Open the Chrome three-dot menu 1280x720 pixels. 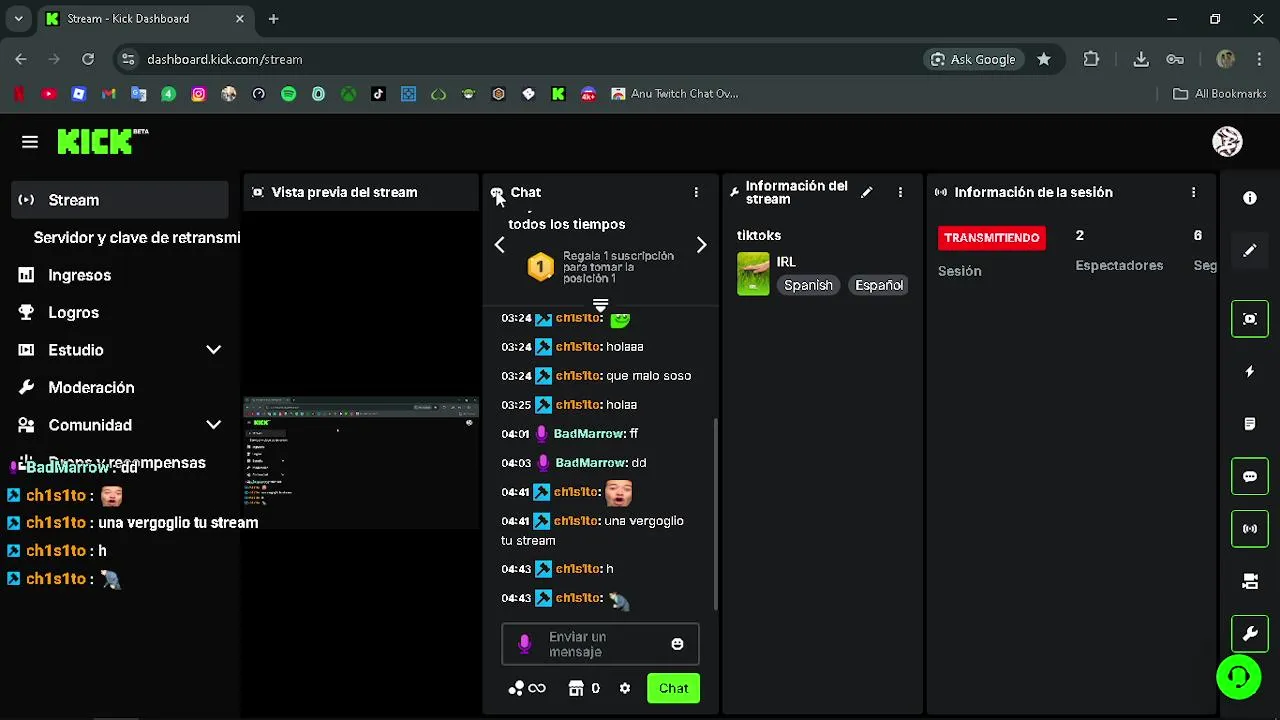point(1260,59)
